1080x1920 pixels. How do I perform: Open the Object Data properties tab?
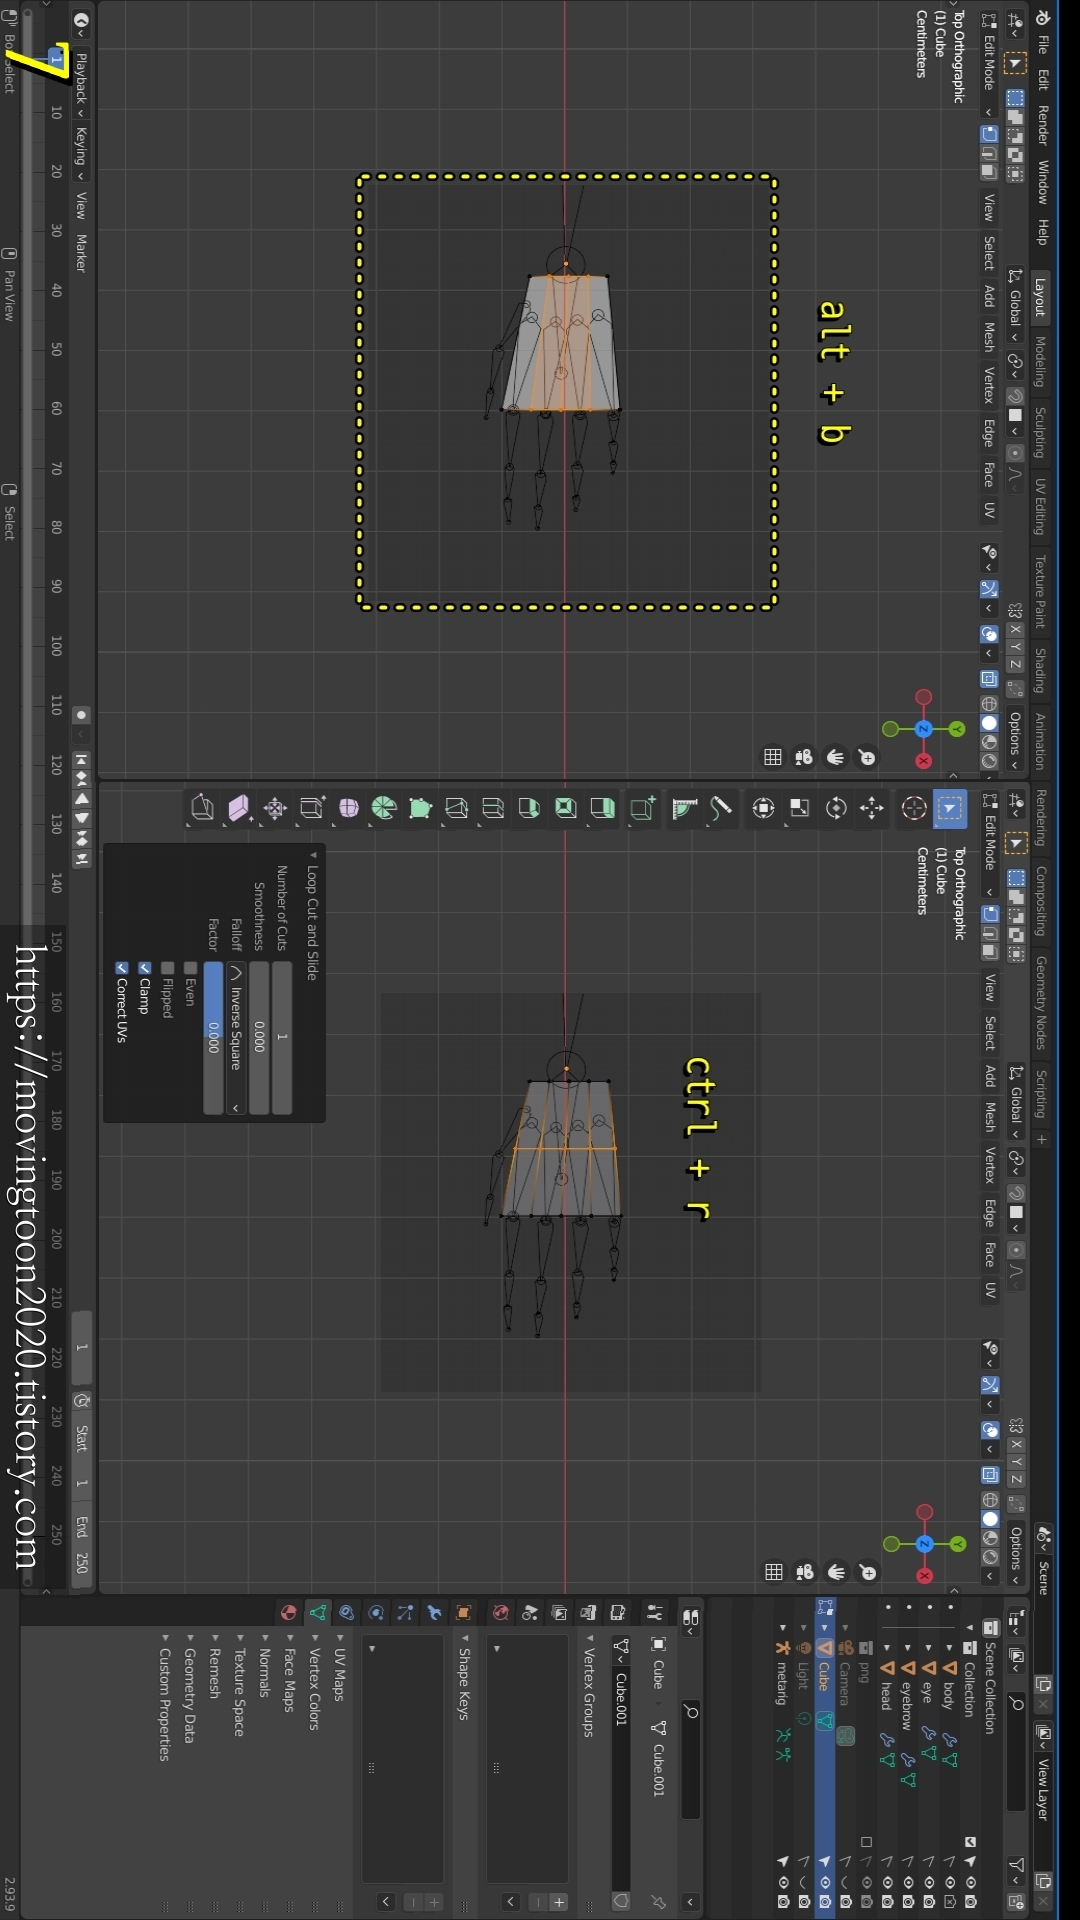318,1613
